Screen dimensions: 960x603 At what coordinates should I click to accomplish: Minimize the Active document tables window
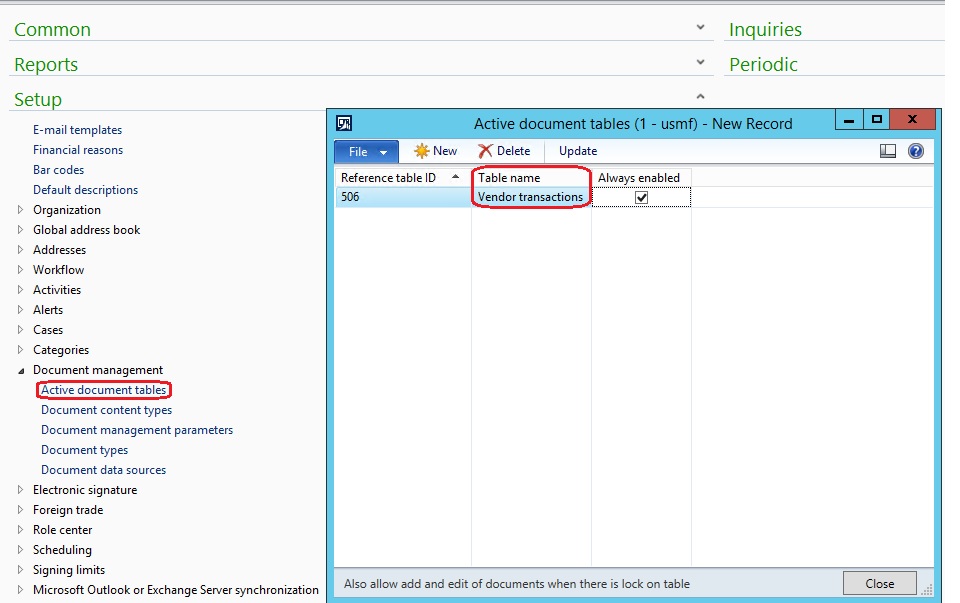(x=848, y=120)
